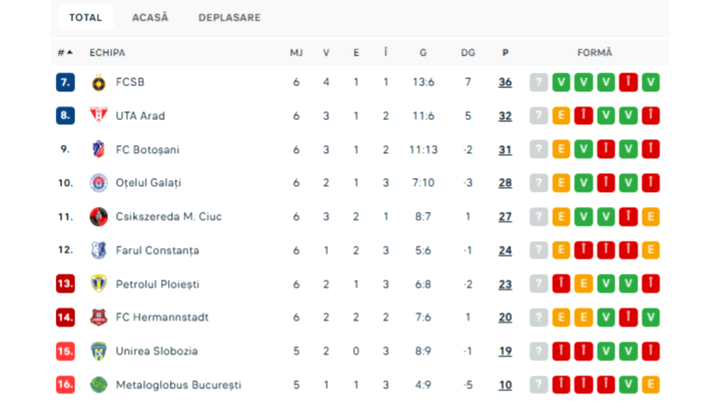The height and width of the screenshot is (410, 728).
Task: Switch to the ACASĂ tab
Action: pos(150,18)
